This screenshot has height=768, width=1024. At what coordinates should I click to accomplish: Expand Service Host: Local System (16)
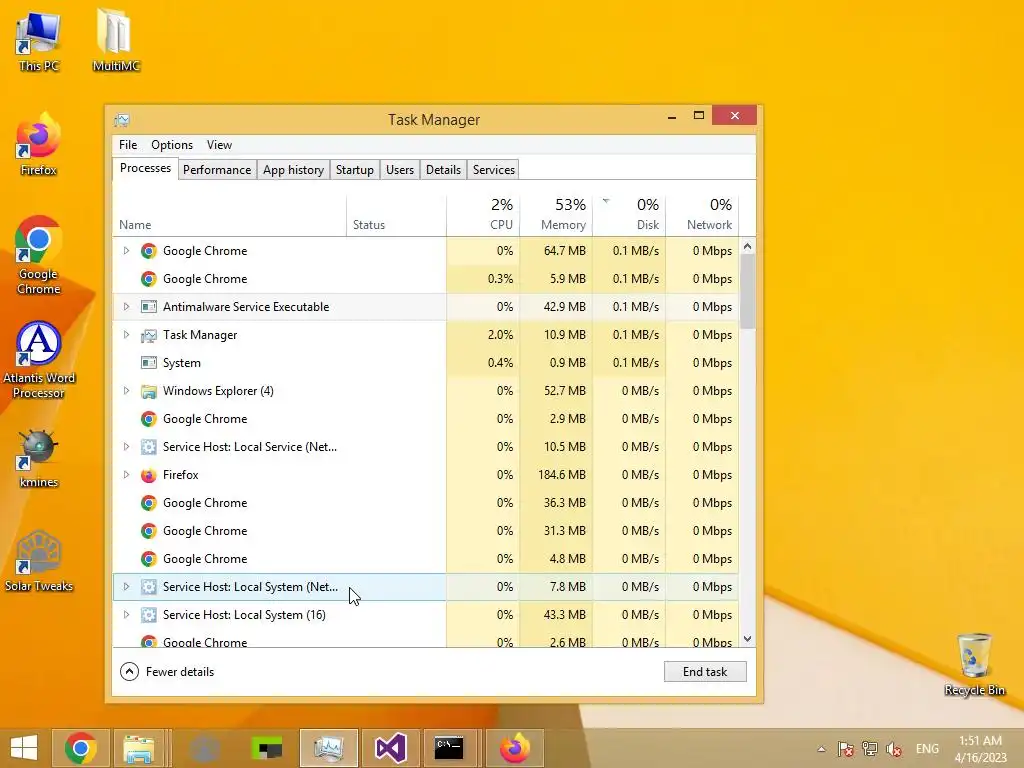click(x=126, y=615)
